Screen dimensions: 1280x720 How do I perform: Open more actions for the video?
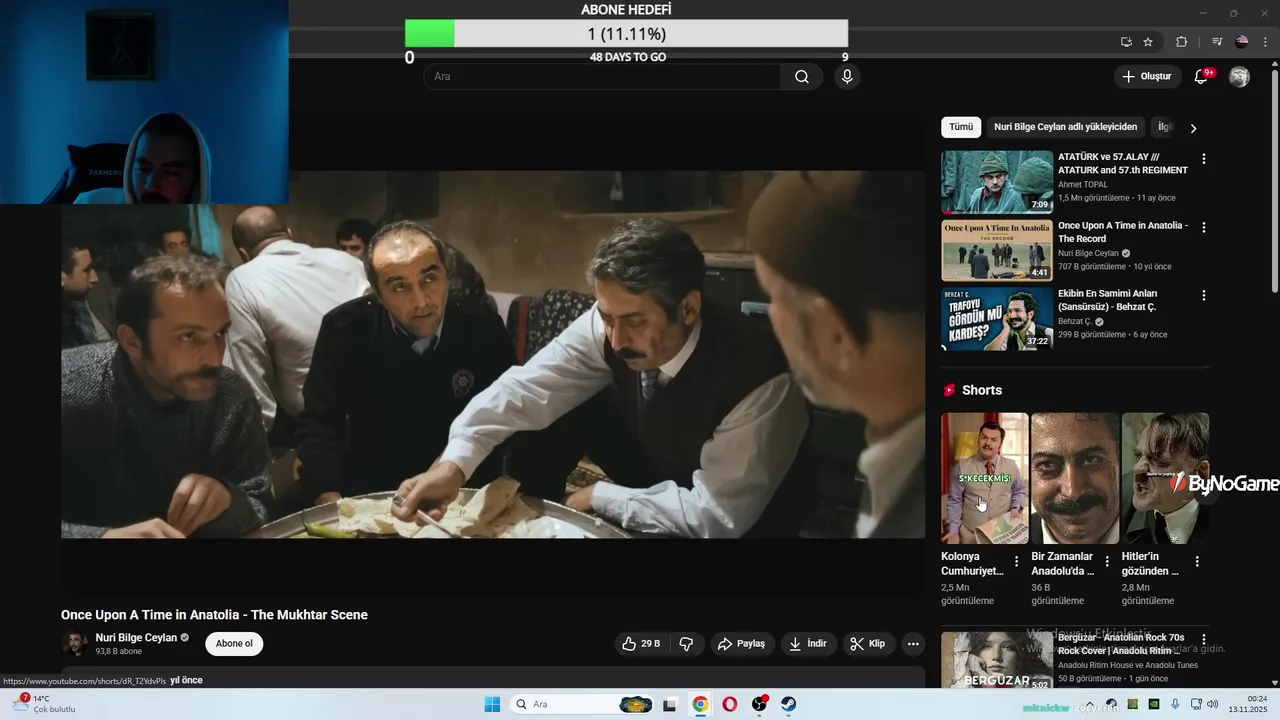tap(913, 644)
